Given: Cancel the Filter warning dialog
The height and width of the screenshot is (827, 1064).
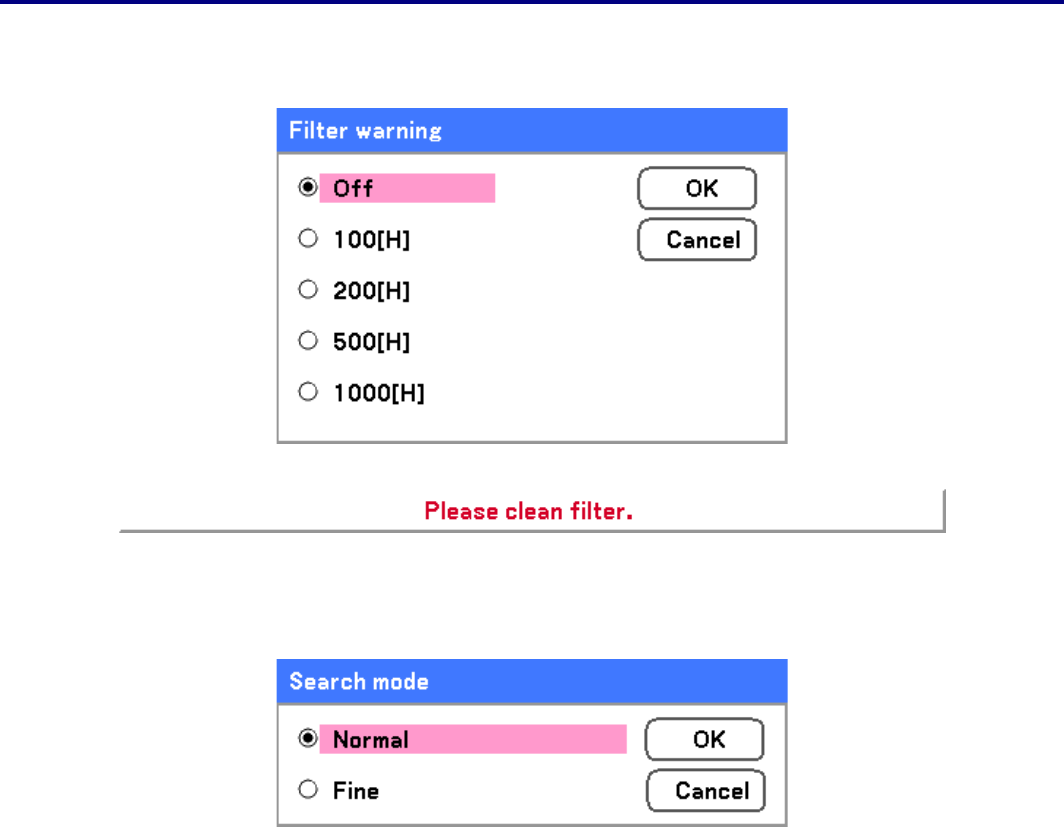Looking at the screenshot, I should 697,240.
